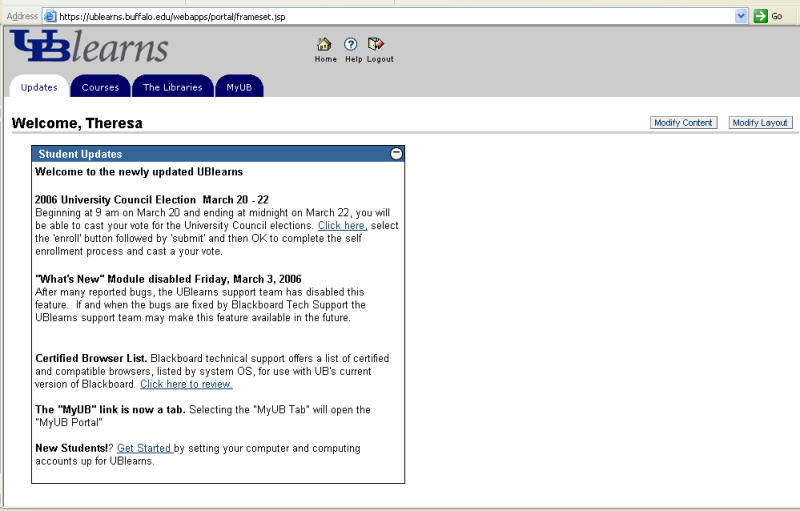This screenshot has width=800, height=511.
Task: Click the UBlearns logo
Action: pos(89,47)
